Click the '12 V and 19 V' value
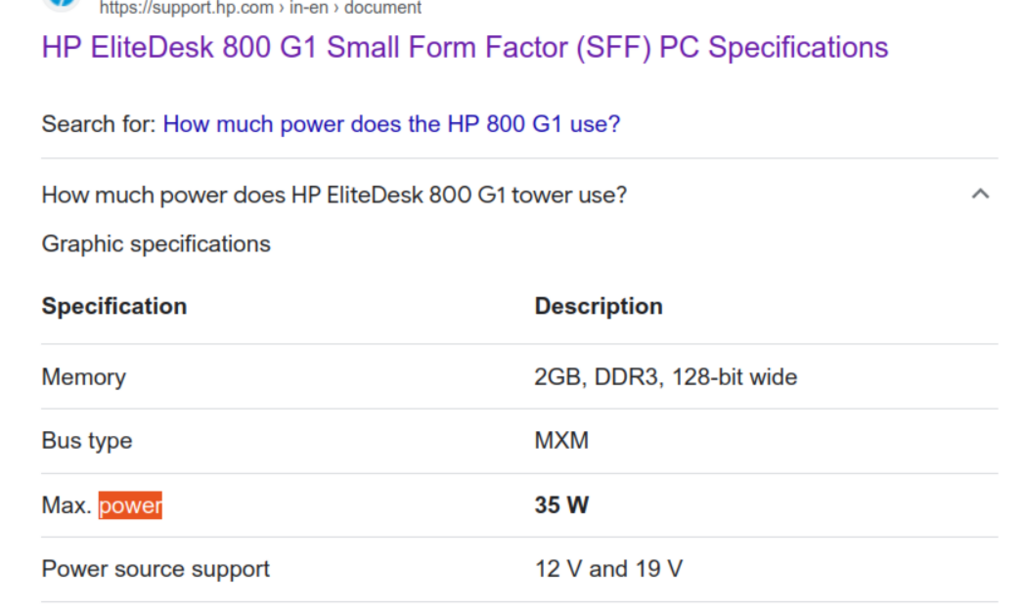The height and width of the screenshot is (609, 1024). tap(608, 570)
